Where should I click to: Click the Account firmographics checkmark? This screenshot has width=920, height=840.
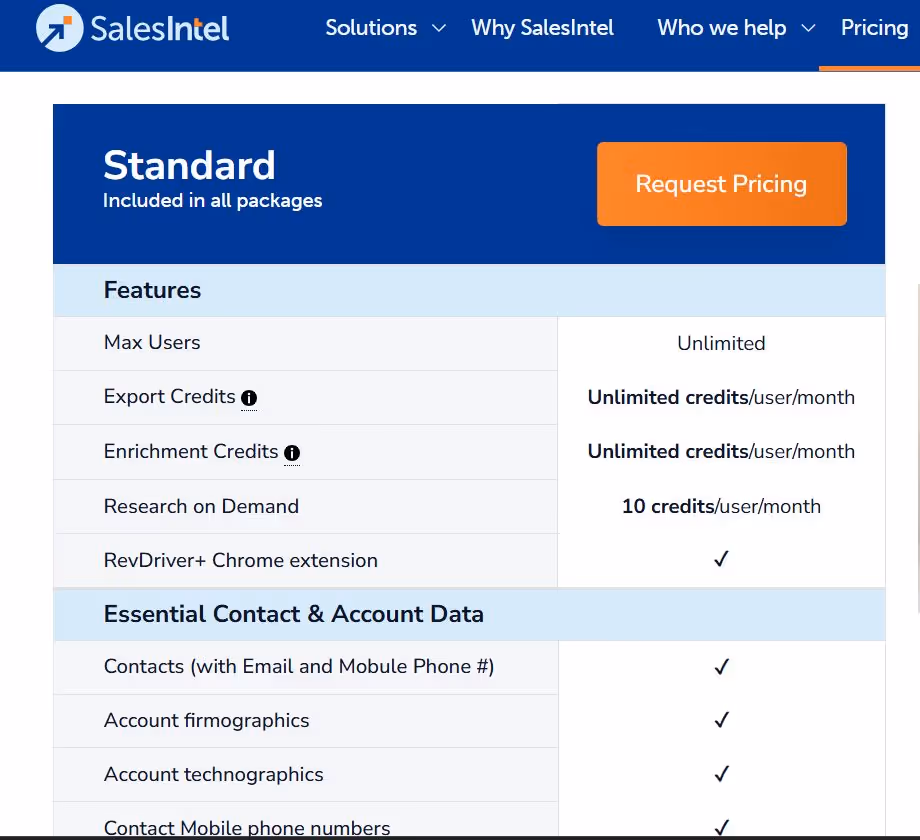tap(721, 720)
